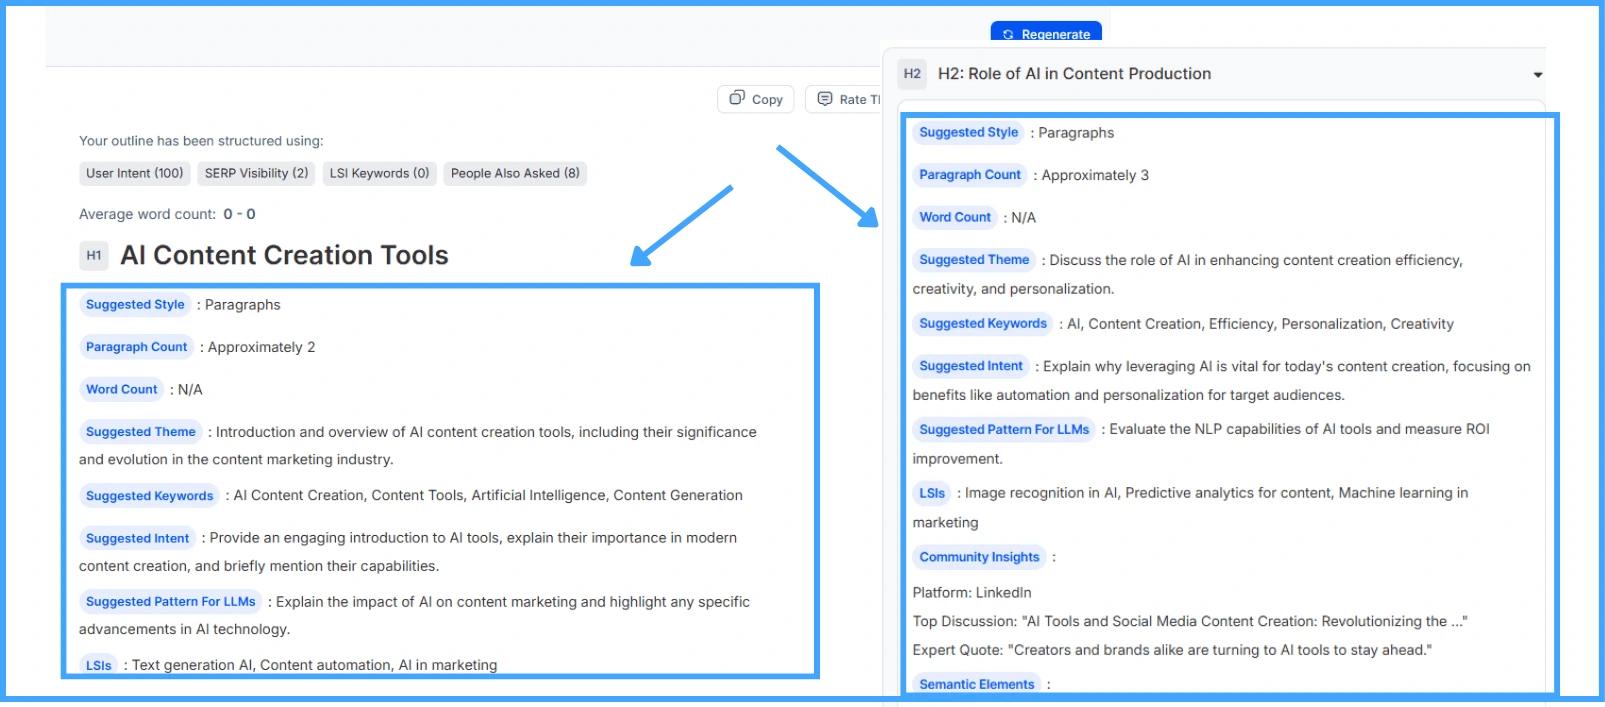Select the People Also Asked (8) tag
The height and width of the screenshot is (707, 1605).
515,173
